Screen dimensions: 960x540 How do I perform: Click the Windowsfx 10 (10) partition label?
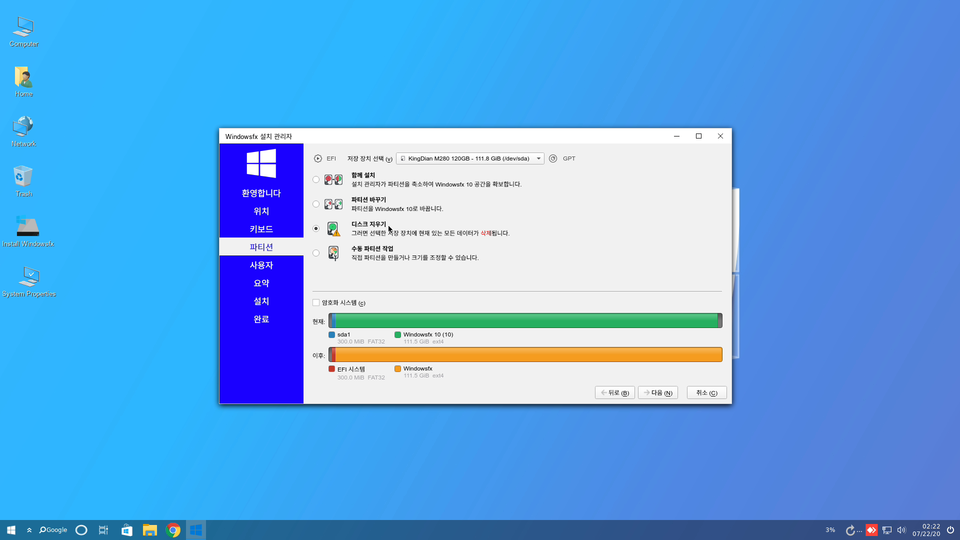(428, 335)
